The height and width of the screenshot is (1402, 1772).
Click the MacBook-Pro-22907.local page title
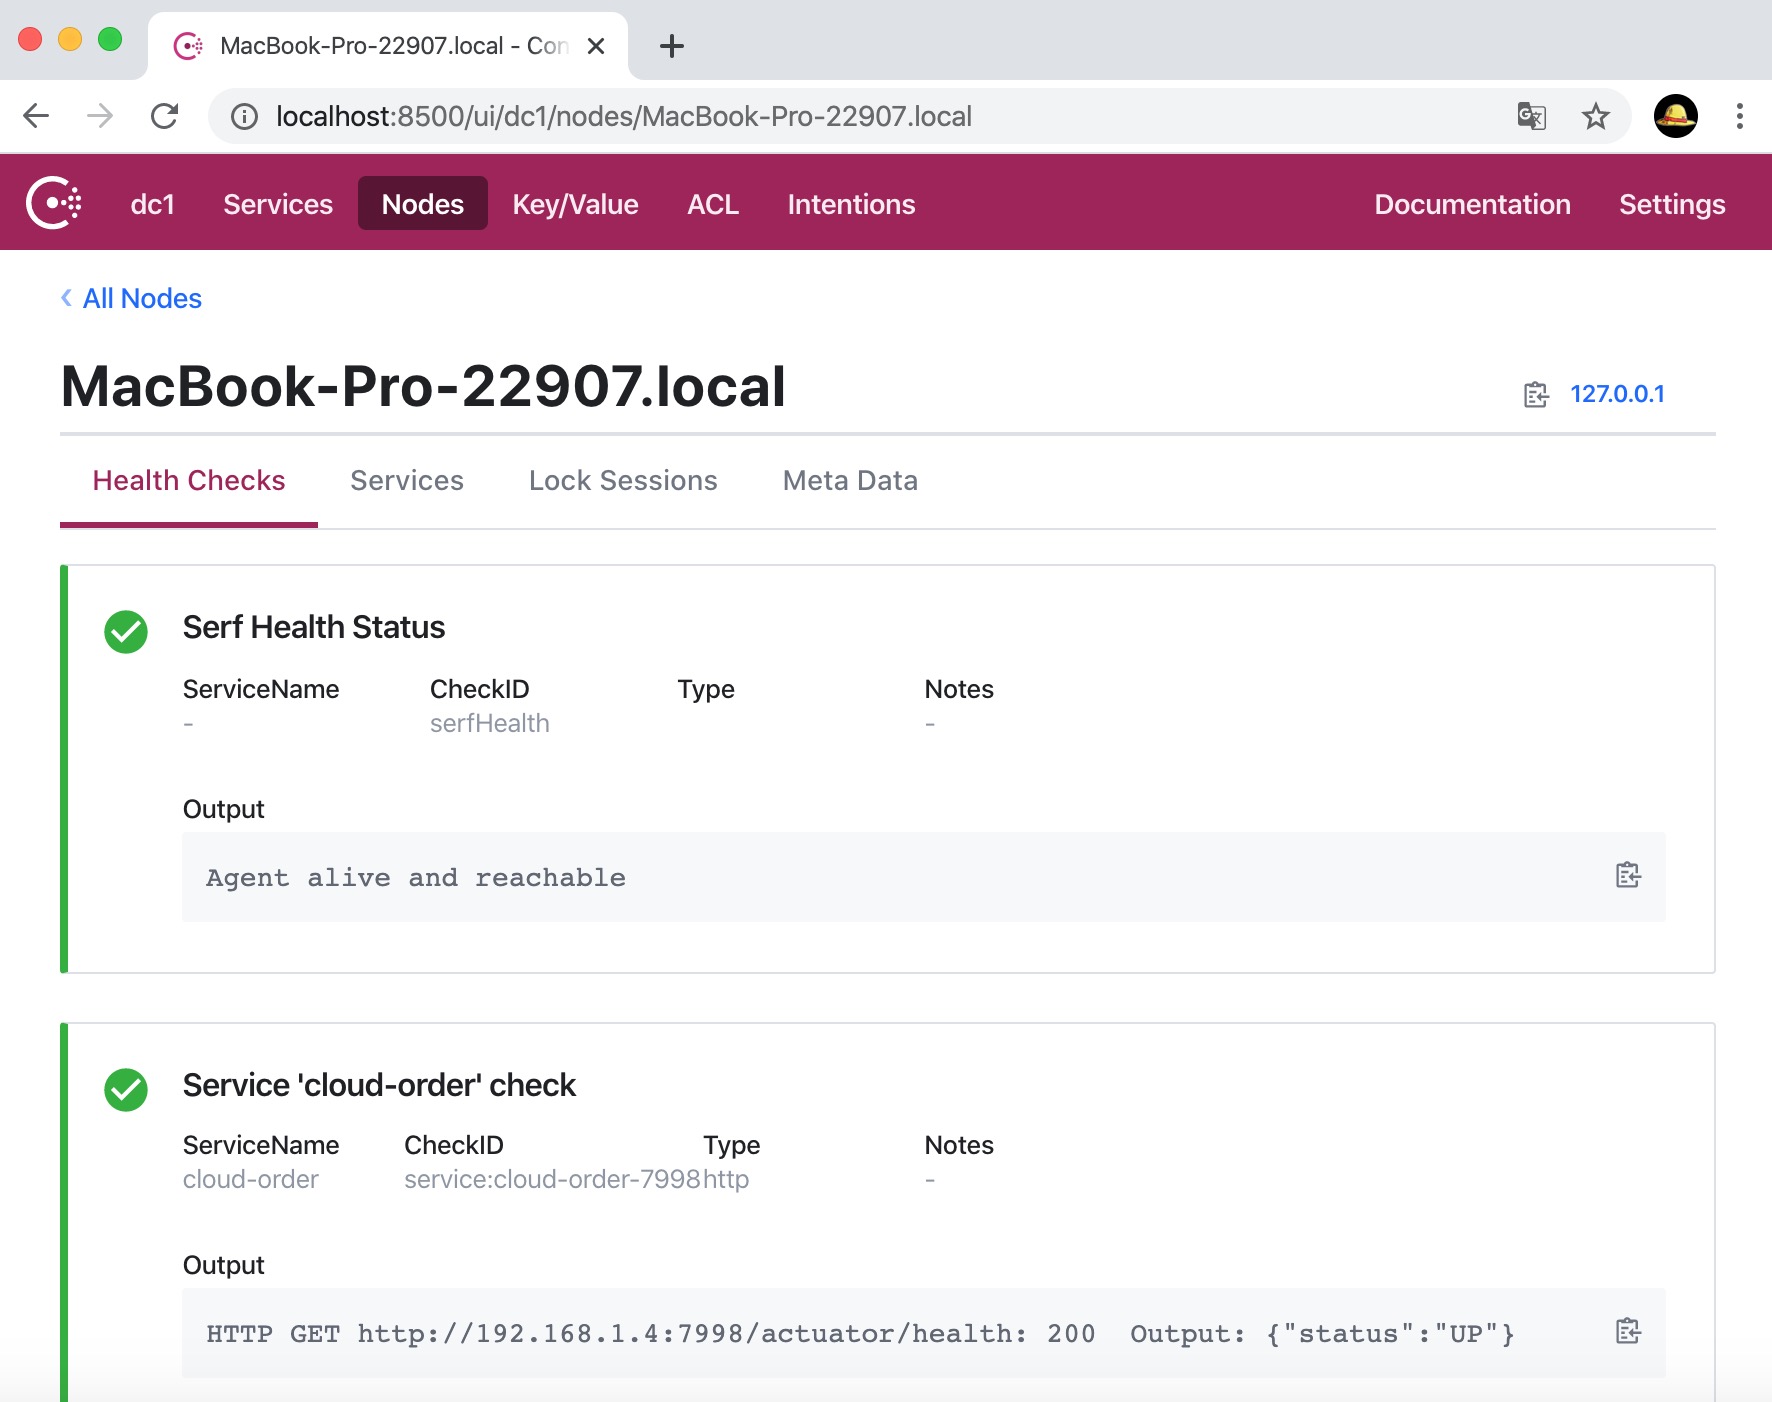coord(423,386)
